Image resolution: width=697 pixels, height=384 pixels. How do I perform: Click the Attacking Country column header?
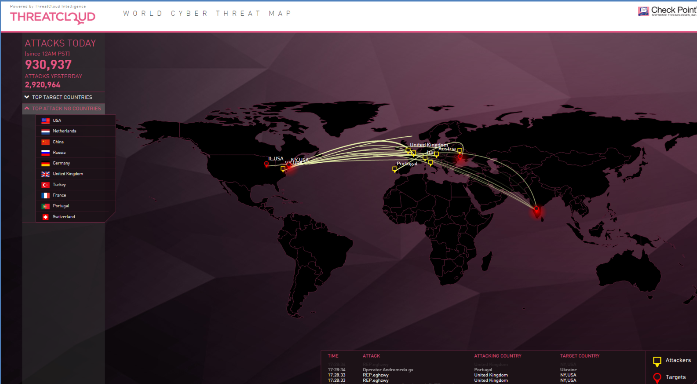click(x=497, y=356)
